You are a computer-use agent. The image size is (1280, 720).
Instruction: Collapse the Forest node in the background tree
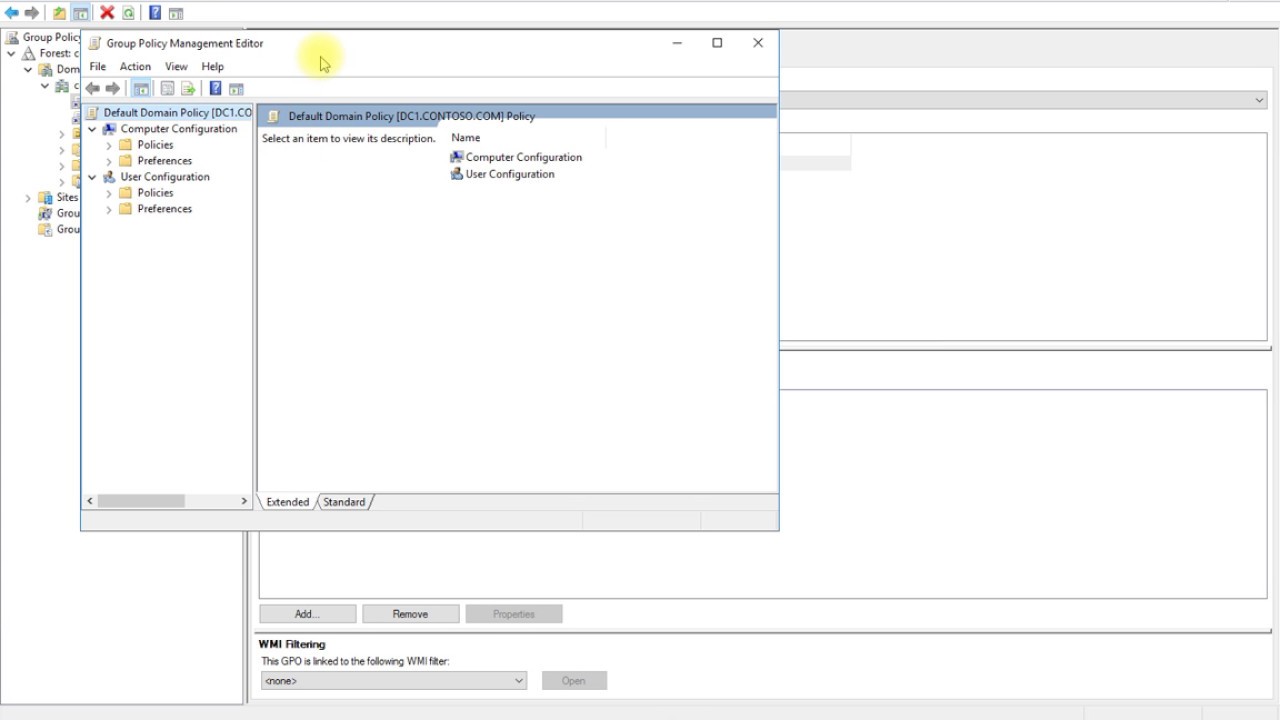coord(11,53)
